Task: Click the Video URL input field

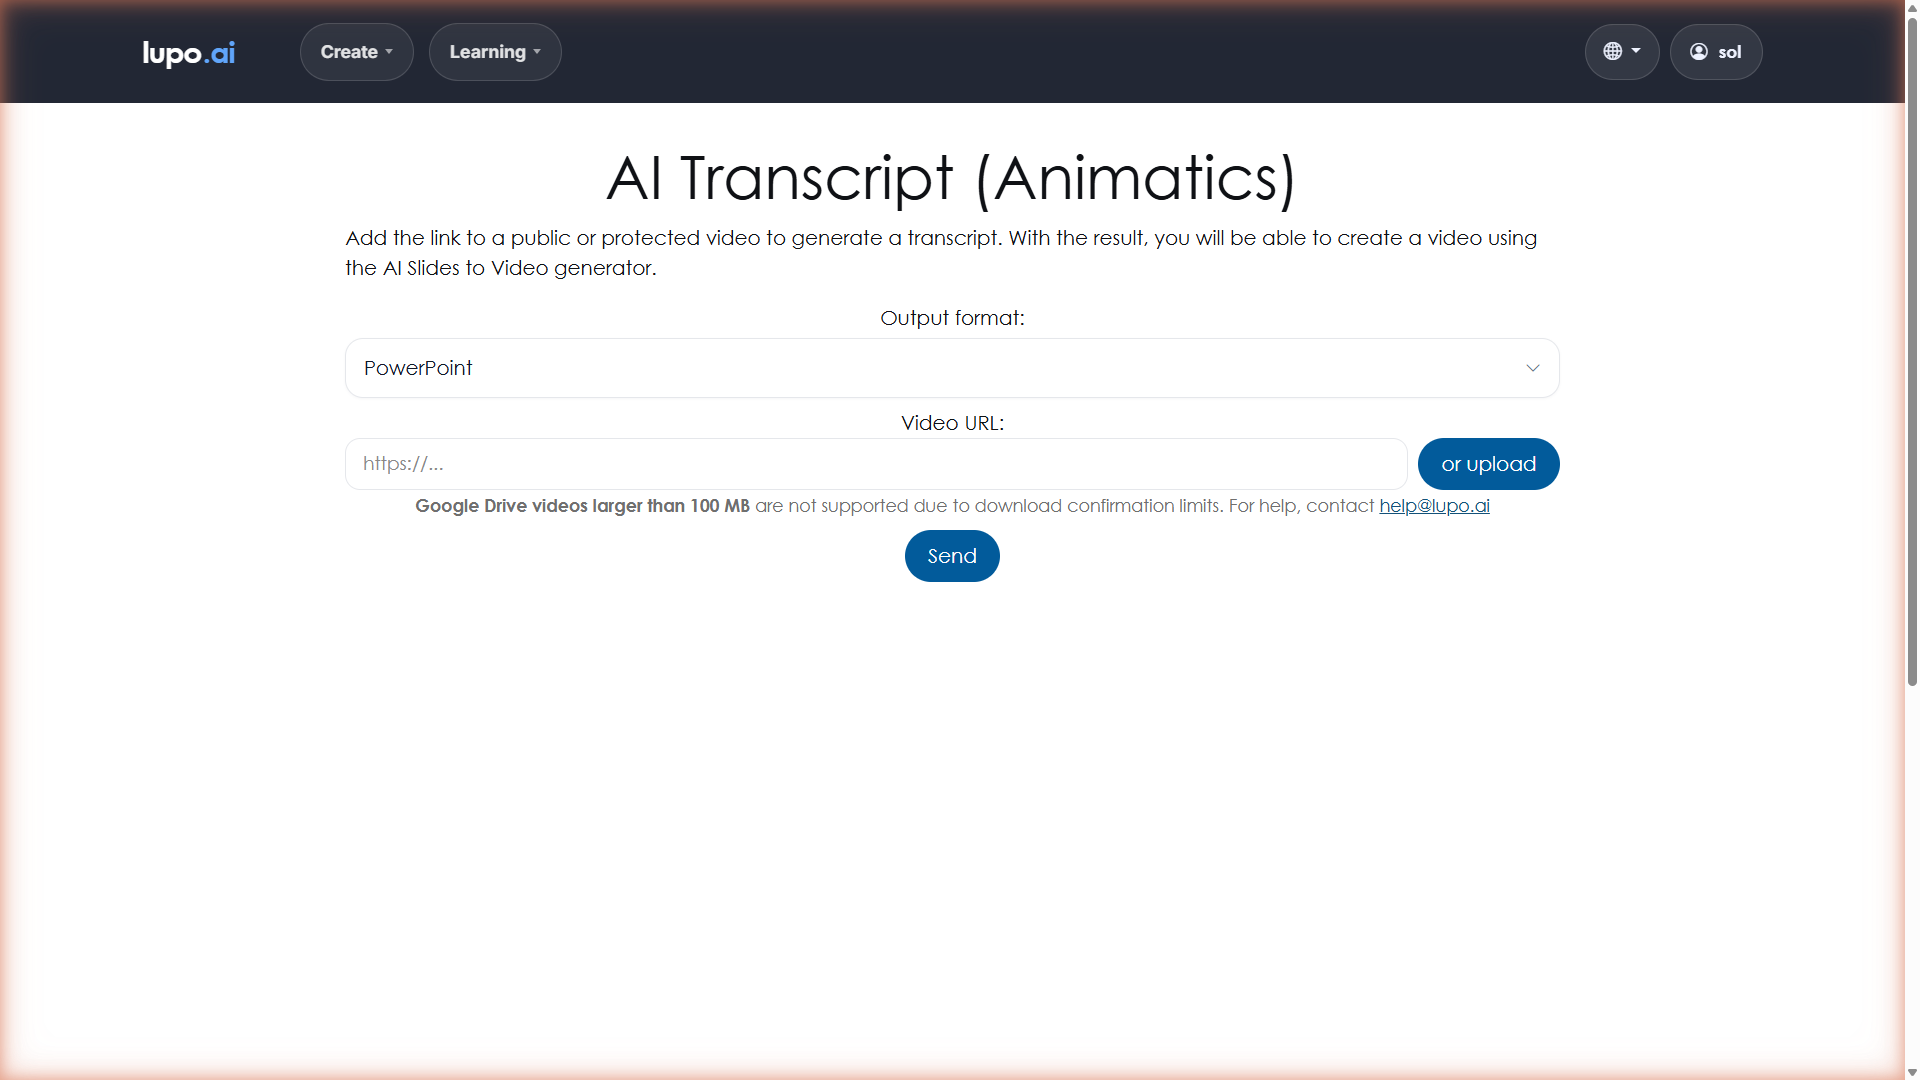Action: (x=876, y=464)
